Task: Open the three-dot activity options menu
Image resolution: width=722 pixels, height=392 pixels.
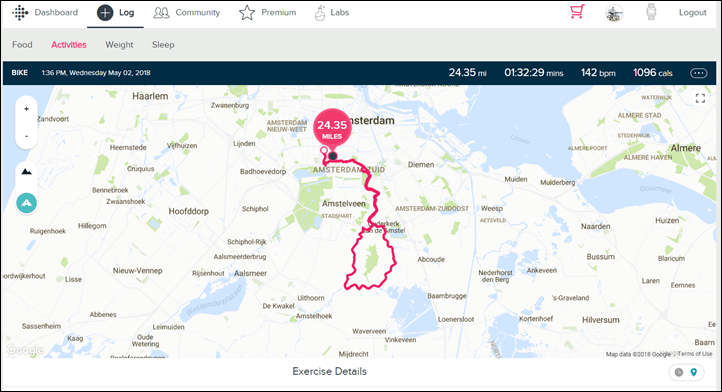Action: point(699,73)
